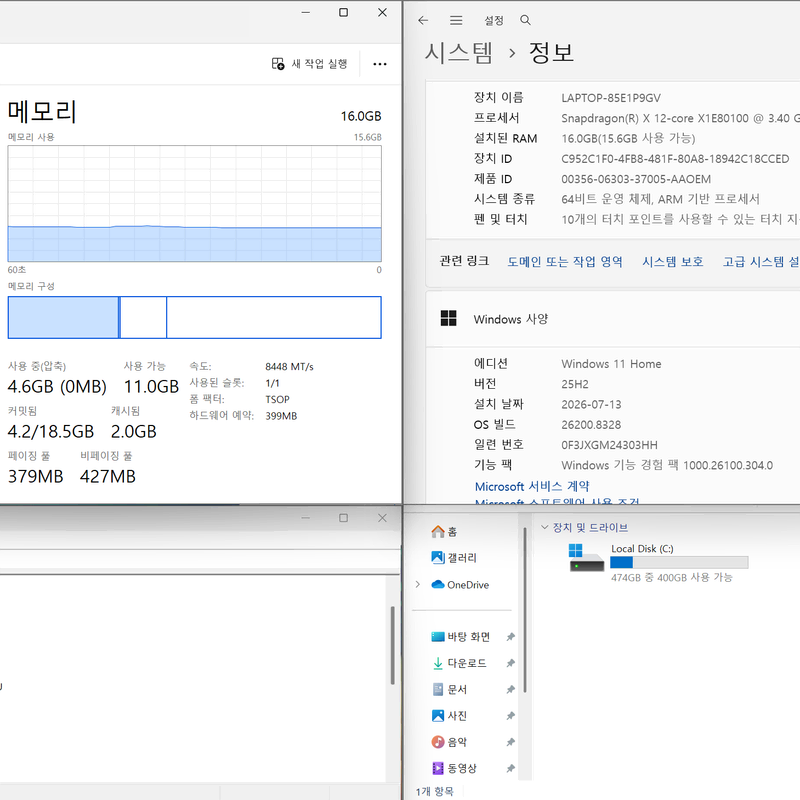Click the 새 작업 실행 button label
Image resolution: width=800 pixels, height=800 pixels.
319,64
